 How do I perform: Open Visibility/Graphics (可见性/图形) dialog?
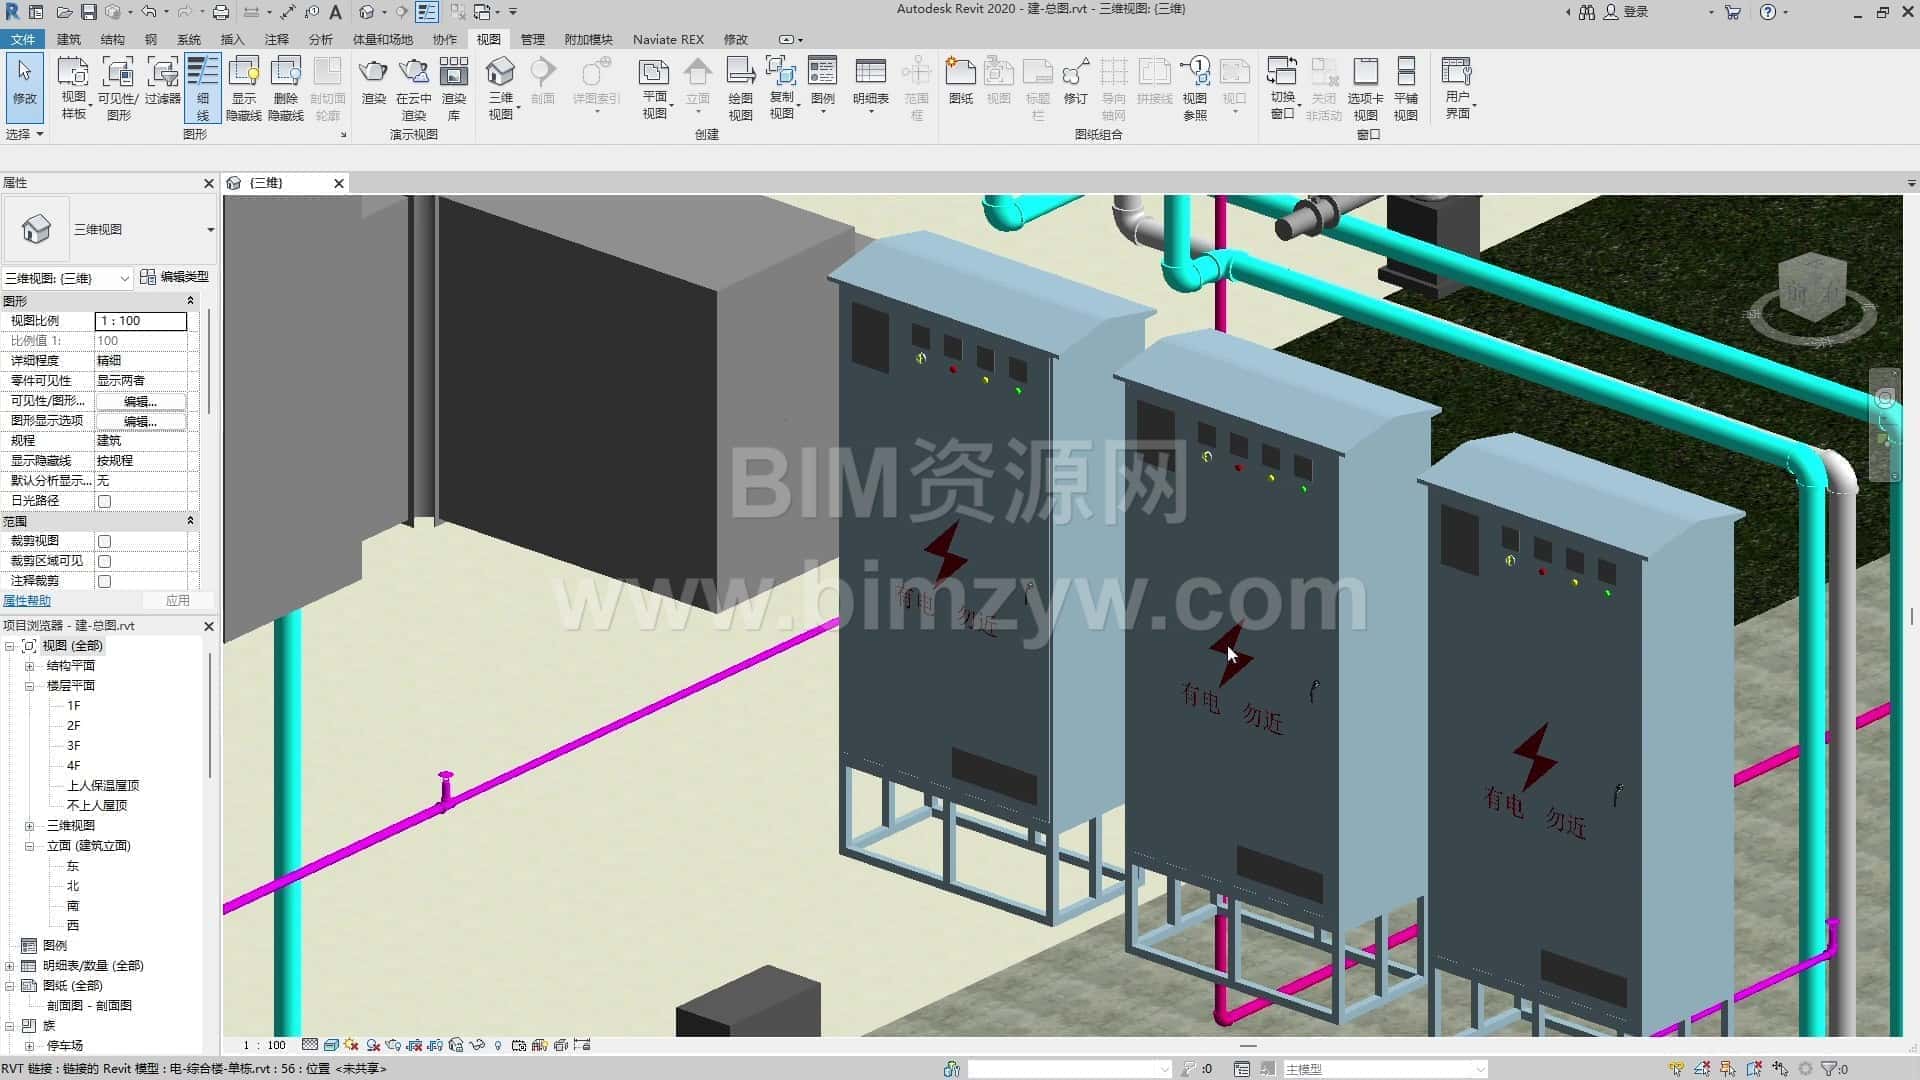[x=118, y=88]
